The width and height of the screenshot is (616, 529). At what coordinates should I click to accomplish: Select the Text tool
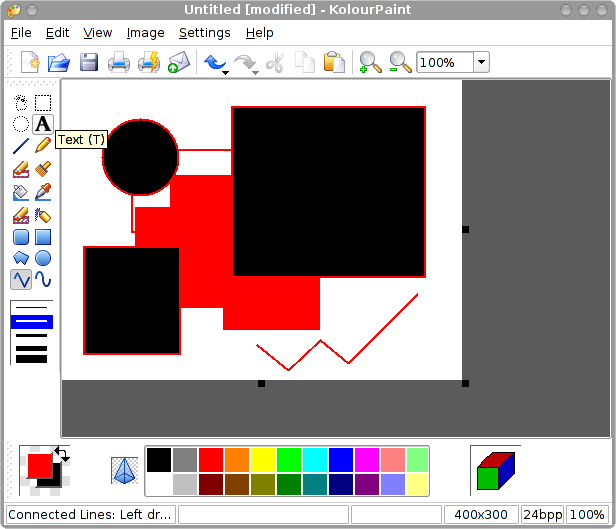43,124
